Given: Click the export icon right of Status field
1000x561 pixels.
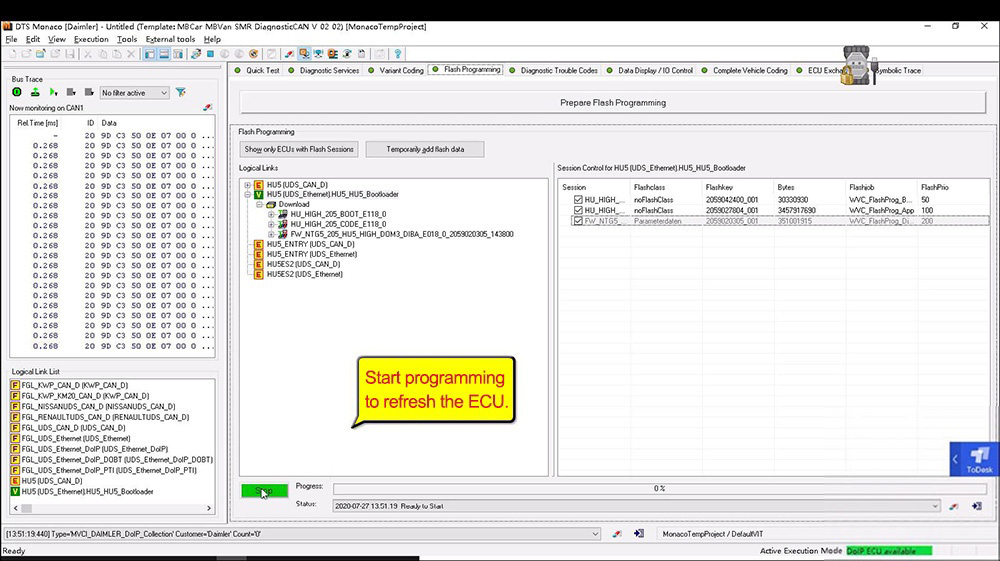Looking at the screenshot, I should tap(976, 506).
